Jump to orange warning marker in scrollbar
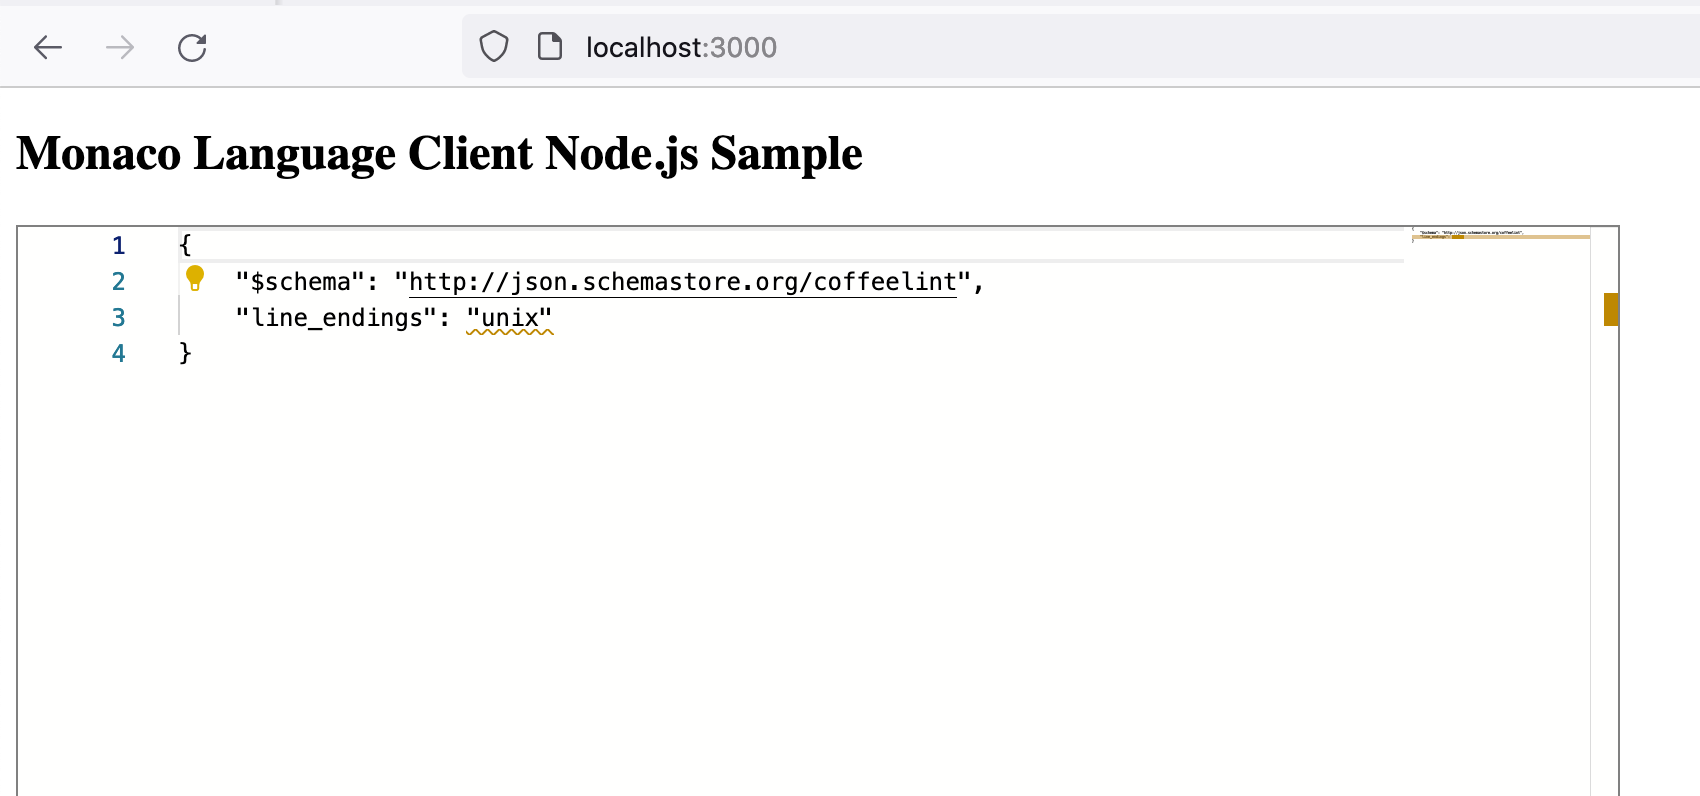This screenshot has width=1700, height=796. point(1610,309)
